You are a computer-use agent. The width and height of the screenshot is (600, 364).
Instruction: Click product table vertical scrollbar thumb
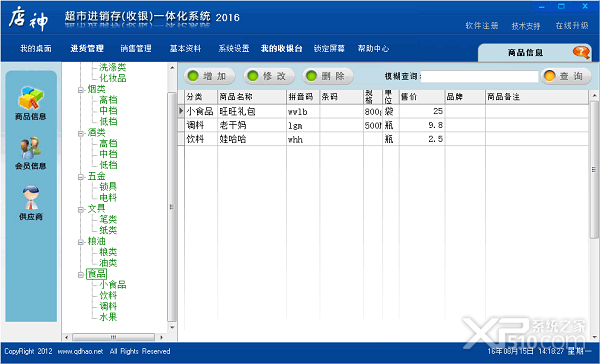tap(594, 170)
